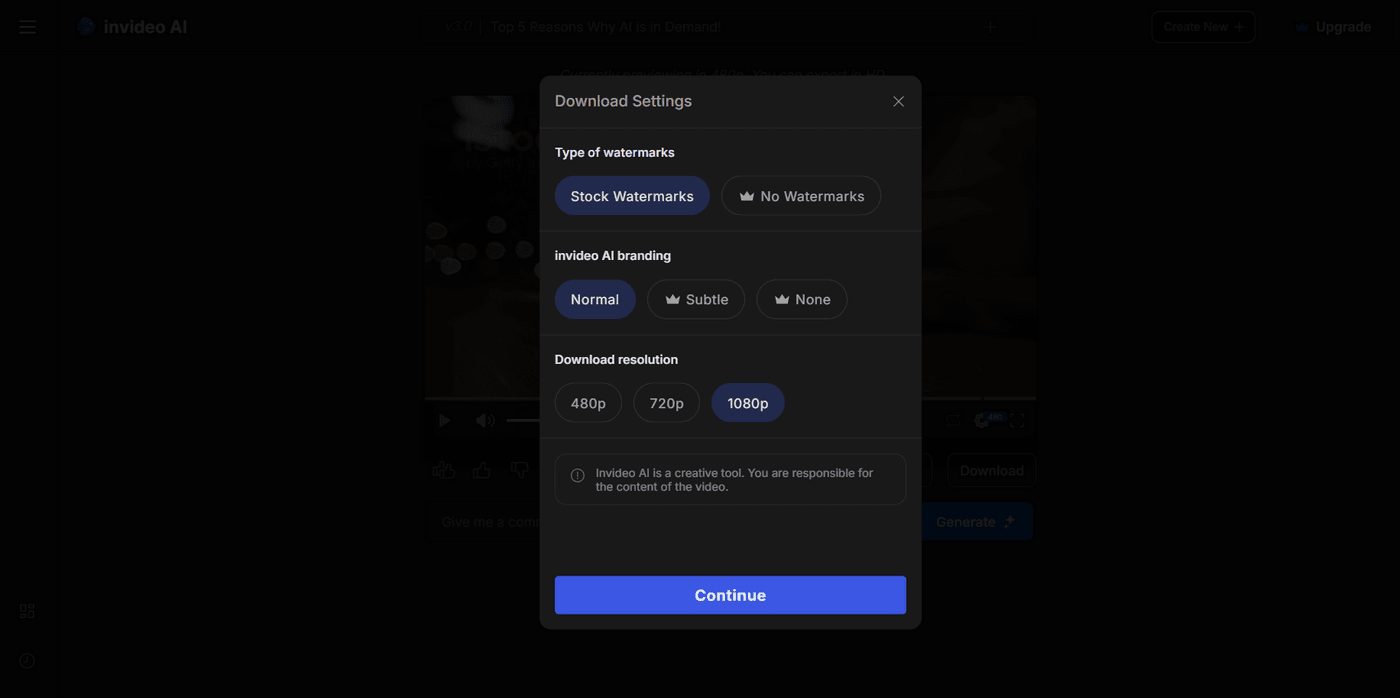Open a new project with the plus button
1400x698 pixels.
point(989,26)
